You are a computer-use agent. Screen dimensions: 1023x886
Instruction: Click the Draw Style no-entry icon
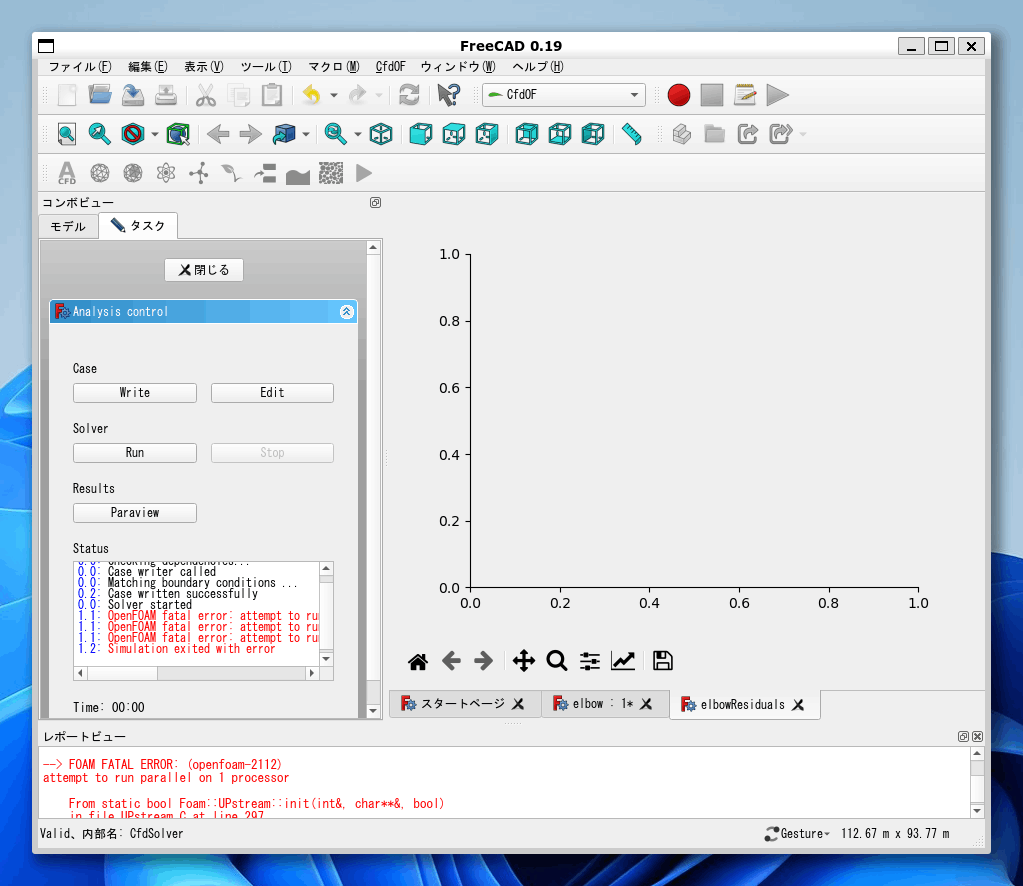tap(132, 134)
